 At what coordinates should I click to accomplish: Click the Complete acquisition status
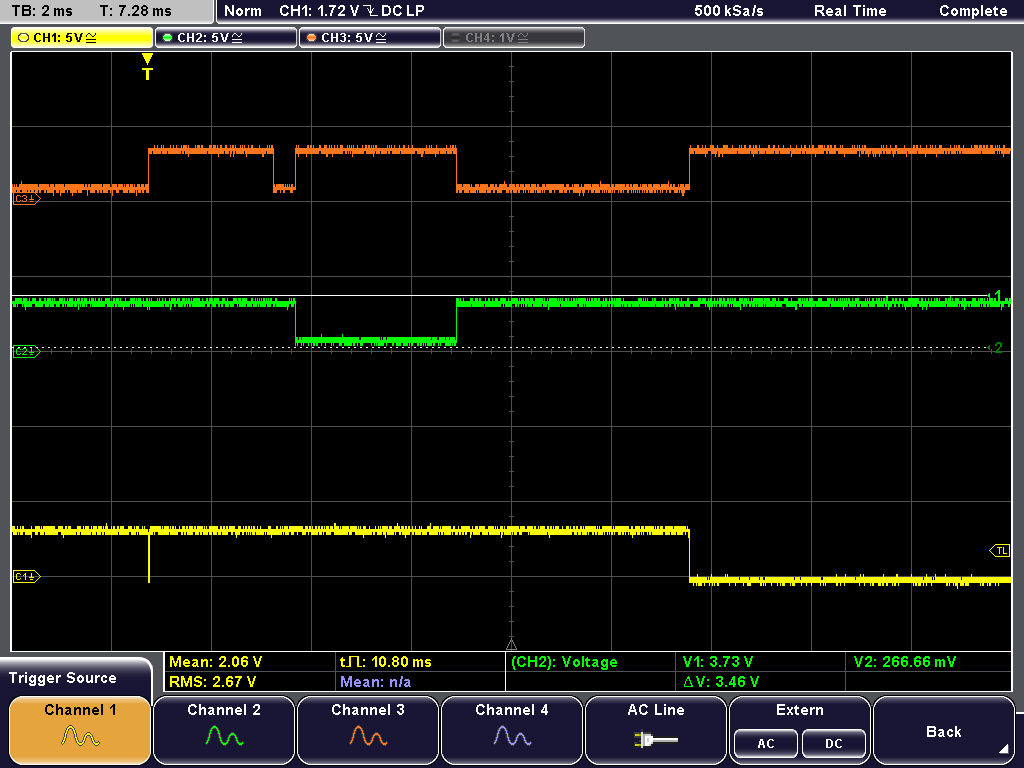973,10
